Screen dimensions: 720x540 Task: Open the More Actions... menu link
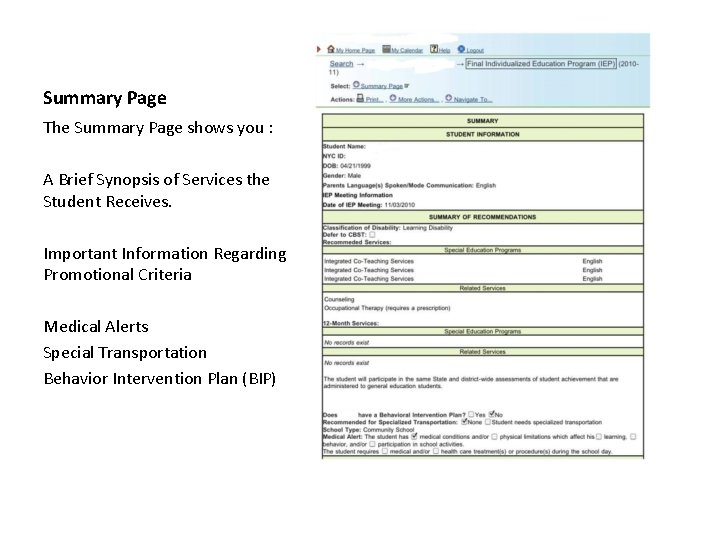tap(418, 99)
